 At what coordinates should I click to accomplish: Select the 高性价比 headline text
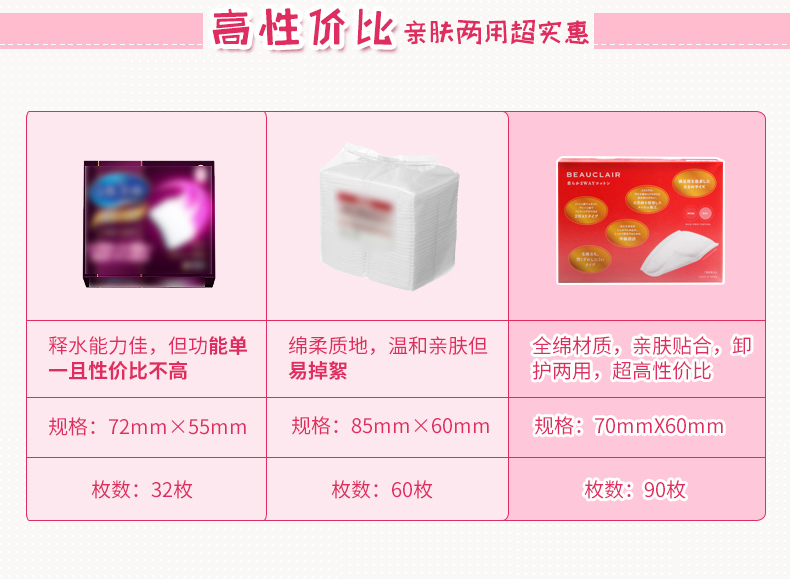302,29
